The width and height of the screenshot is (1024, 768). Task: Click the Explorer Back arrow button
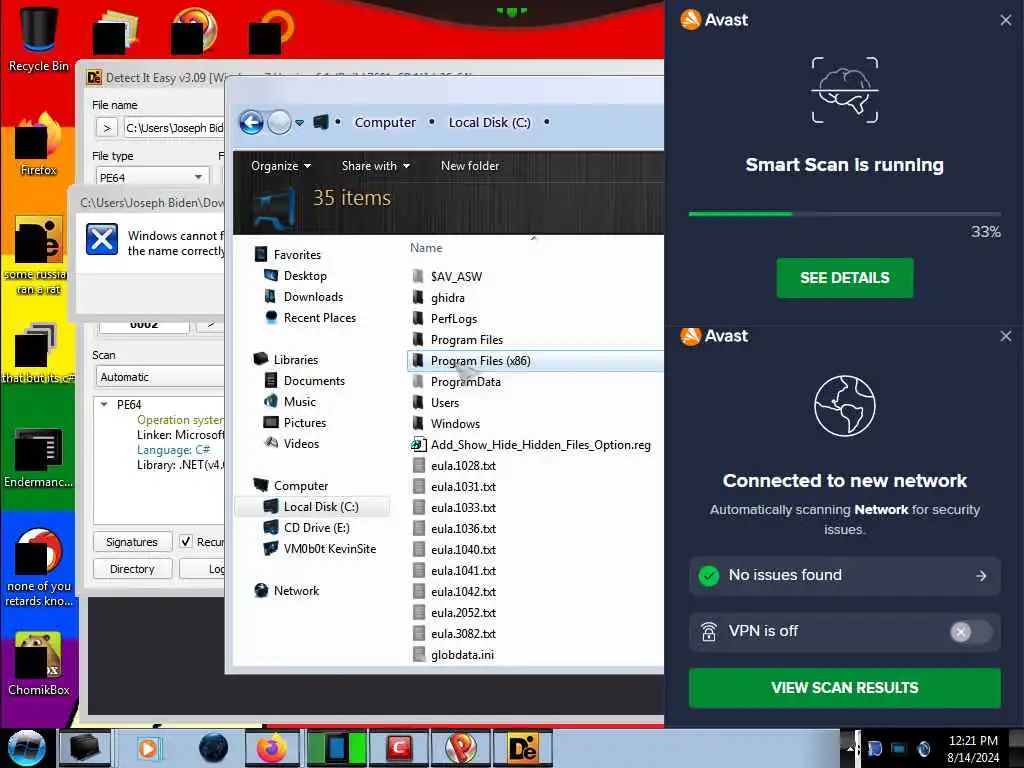pyautogui.click(x=251, y=122)
